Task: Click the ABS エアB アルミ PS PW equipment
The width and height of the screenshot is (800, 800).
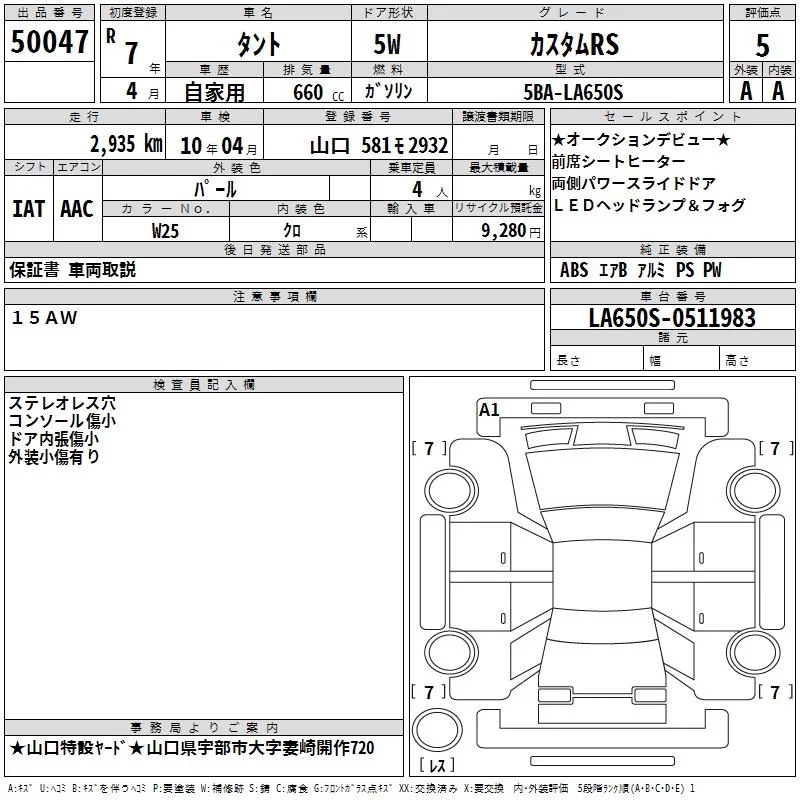Action: pos(641,270)
